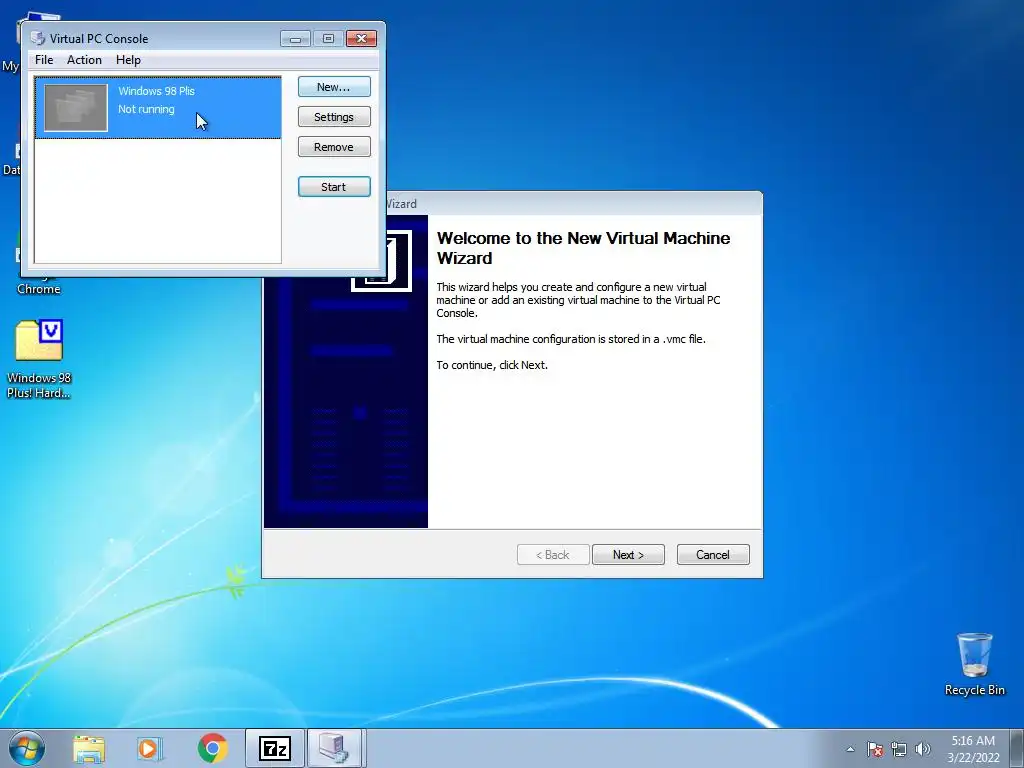Show hidden system tray icons

point(850,749)
